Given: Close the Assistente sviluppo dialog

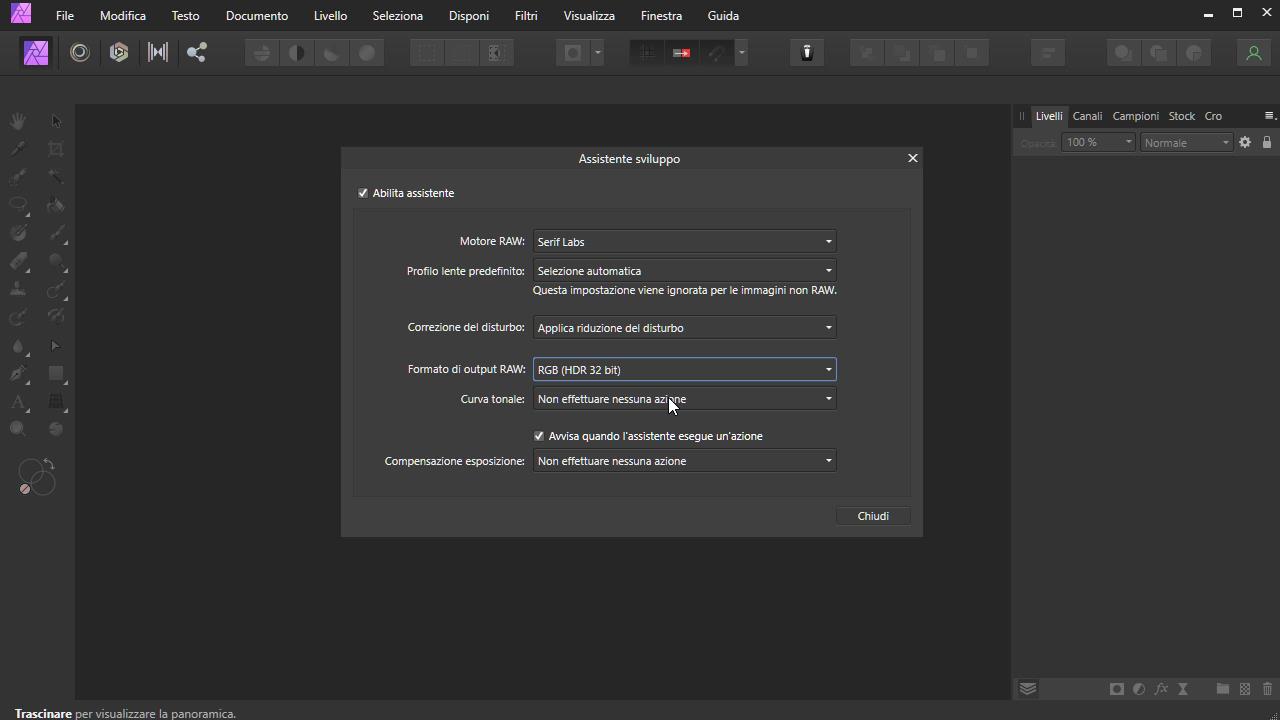Looking at the screenshot, I should tap(912, 158).
